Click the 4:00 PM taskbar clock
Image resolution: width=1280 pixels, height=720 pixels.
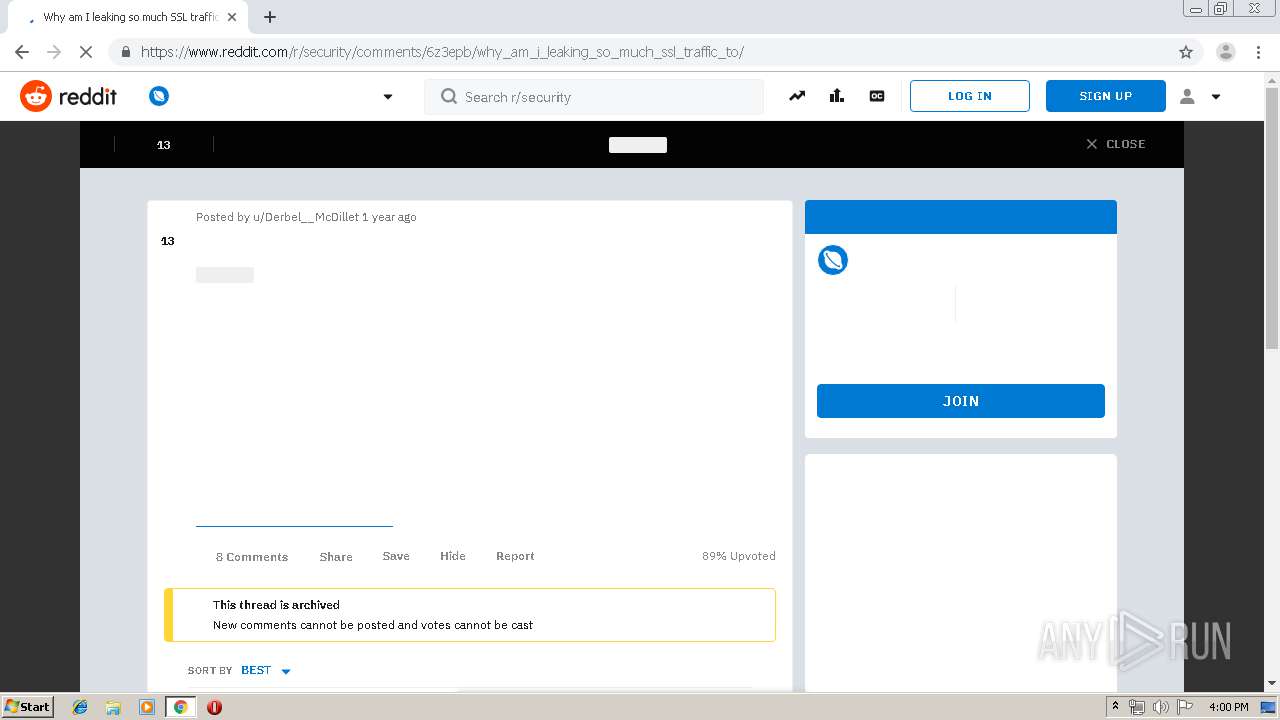coord(1228,707)
